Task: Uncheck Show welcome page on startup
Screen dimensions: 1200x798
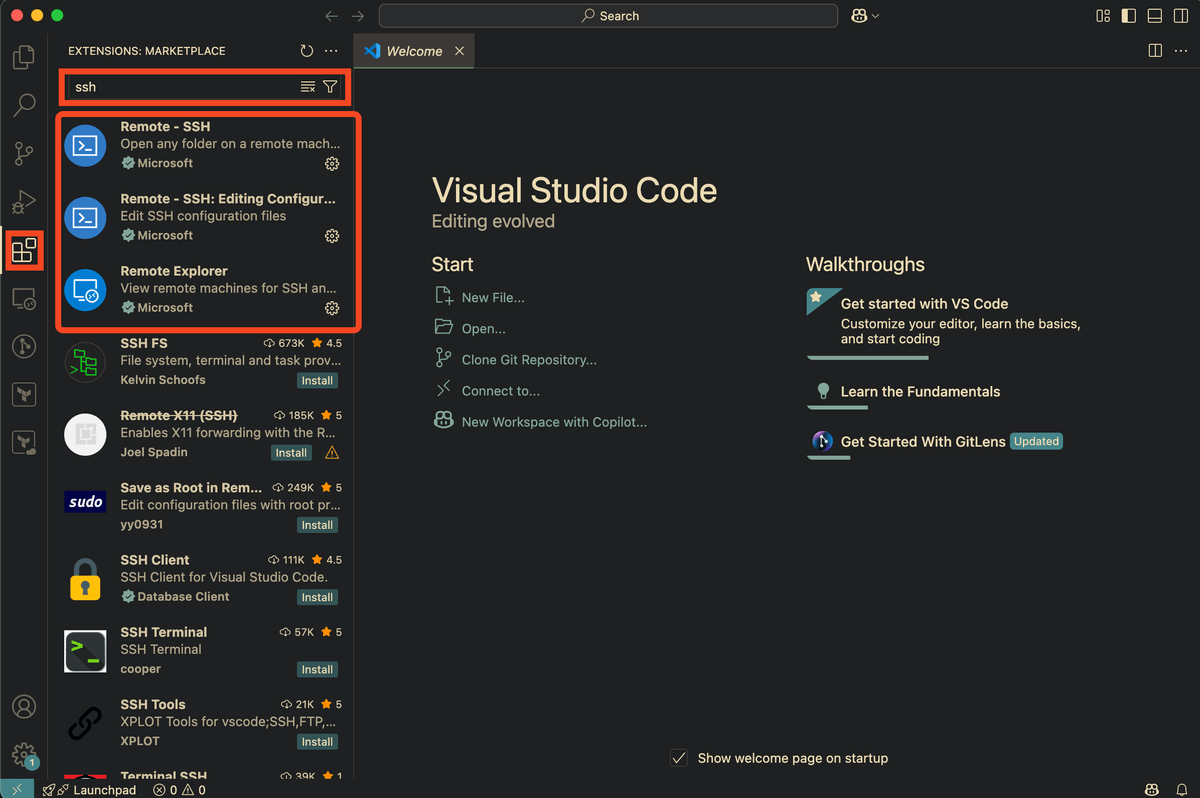Action: (678, 758)
